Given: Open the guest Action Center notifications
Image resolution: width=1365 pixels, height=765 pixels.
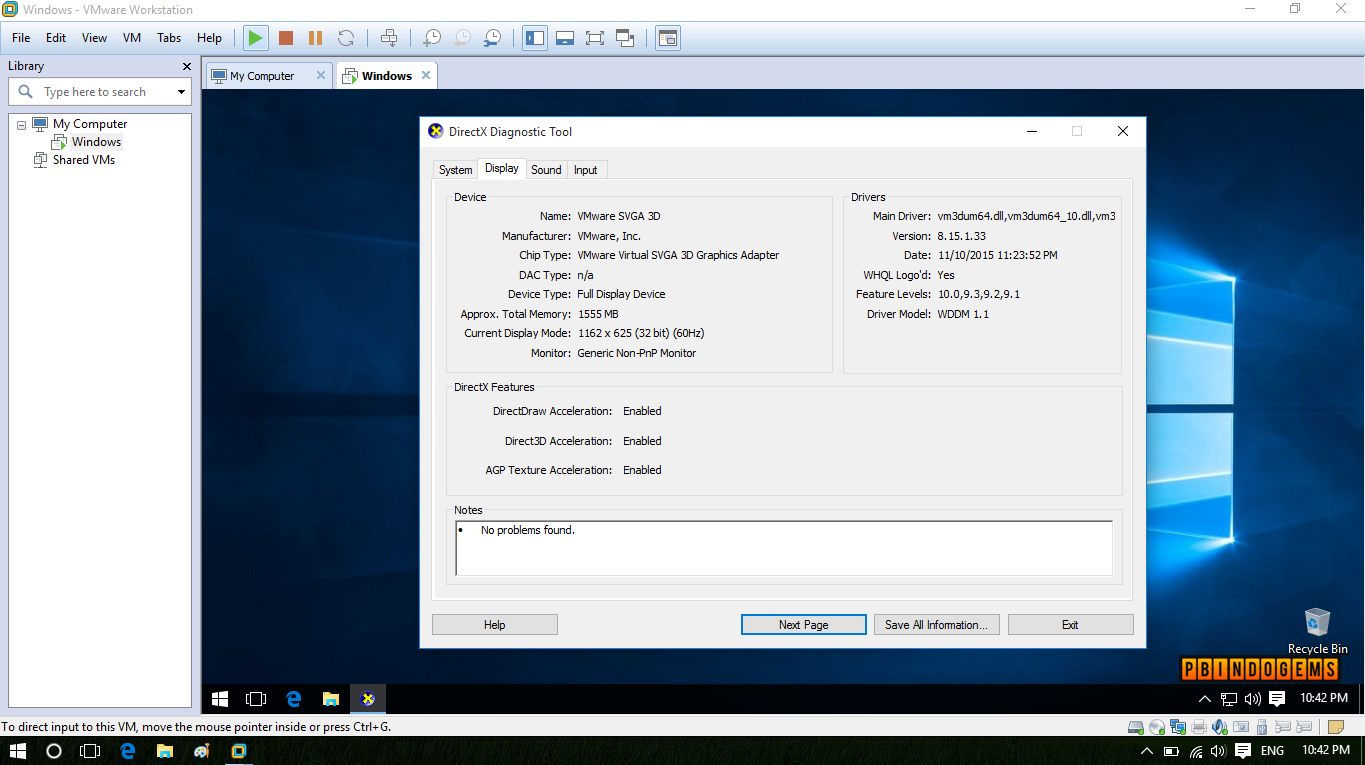Looking at the screenshot, I should pos(1277,699).
